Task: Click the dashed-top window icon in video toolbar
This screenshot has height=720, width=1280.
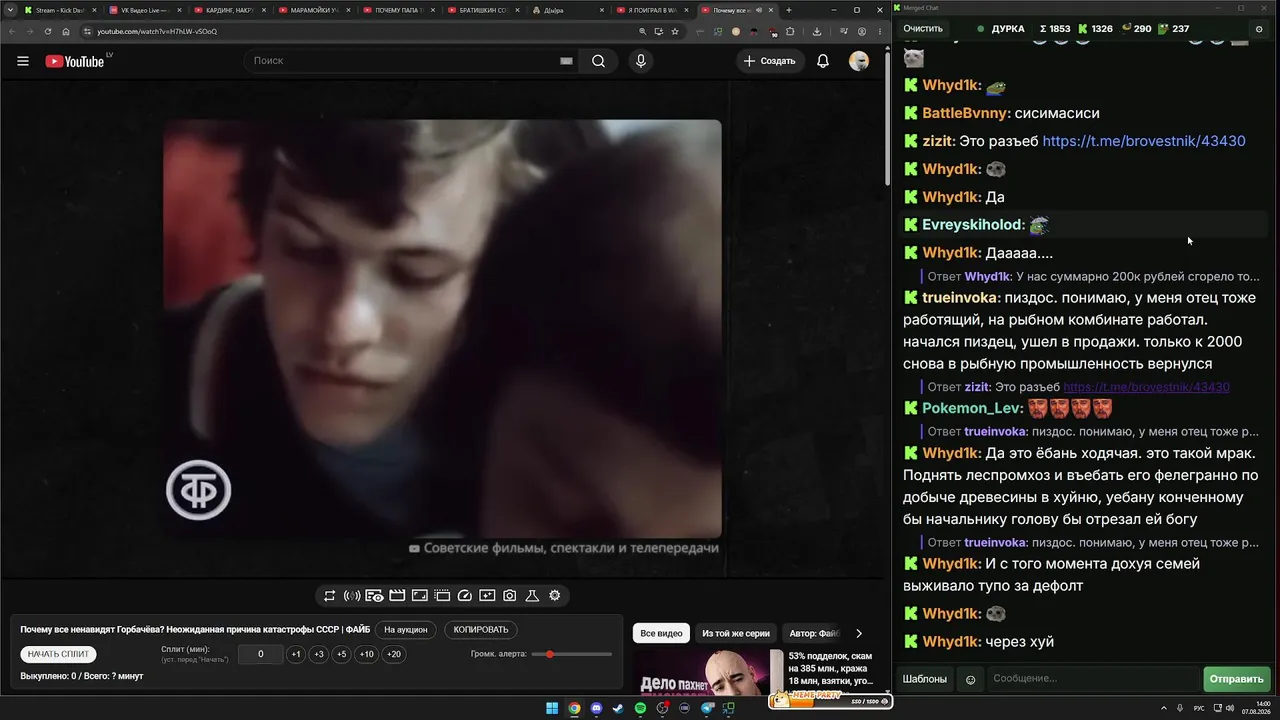Action: (x=442, y=596)
